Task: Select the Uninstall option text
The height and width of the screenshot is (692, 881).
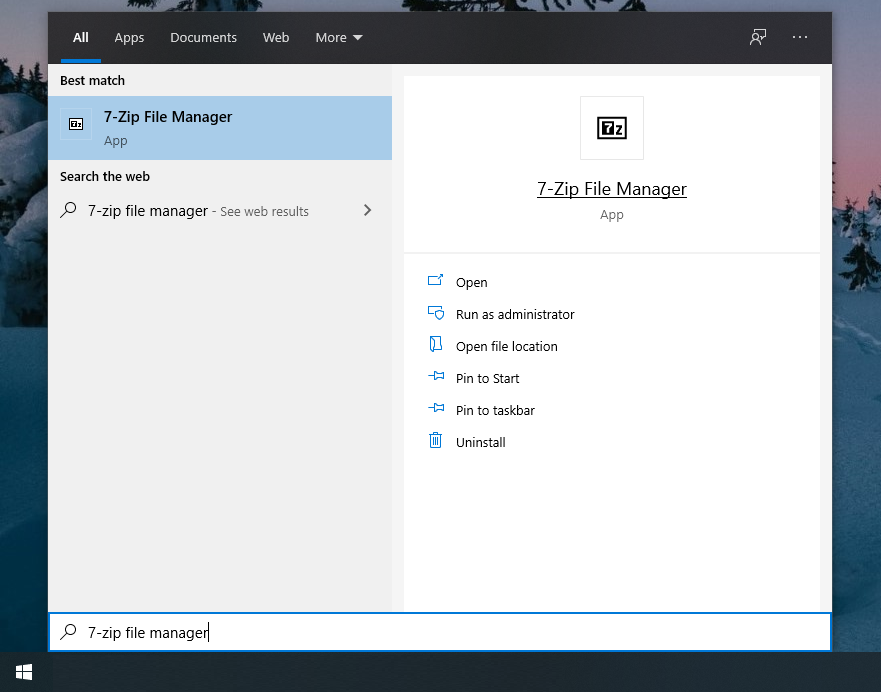Action: pyautogui.click(x=481, y=442)
